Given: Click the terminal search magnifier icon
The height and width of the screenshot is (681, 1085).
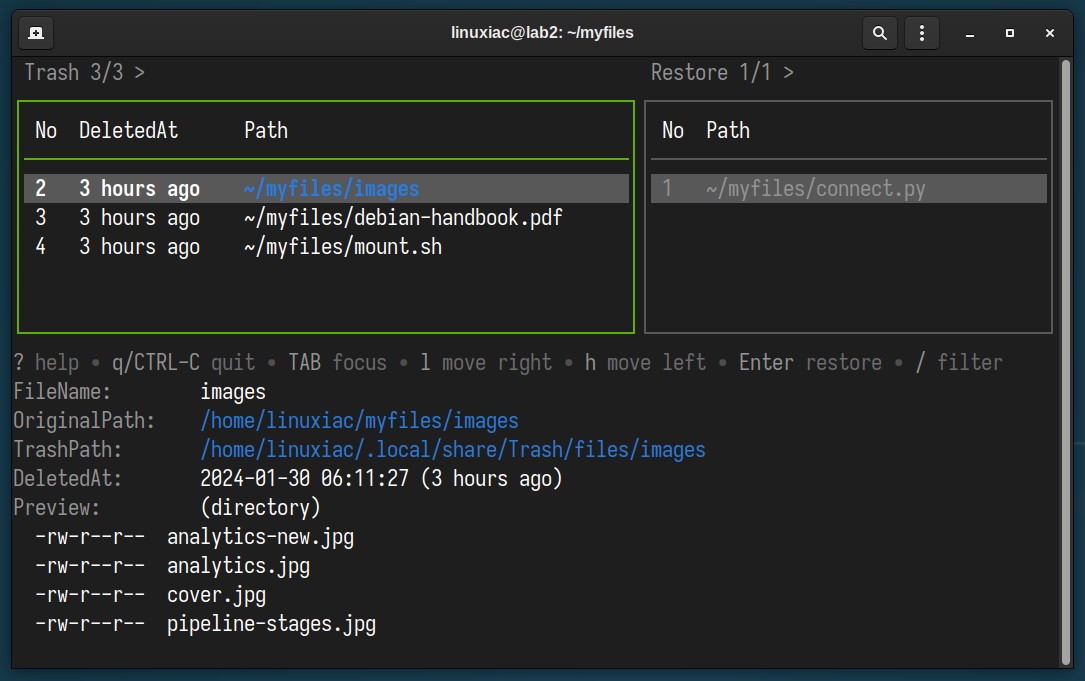Looking at the screenshot, I should point(879,33).
